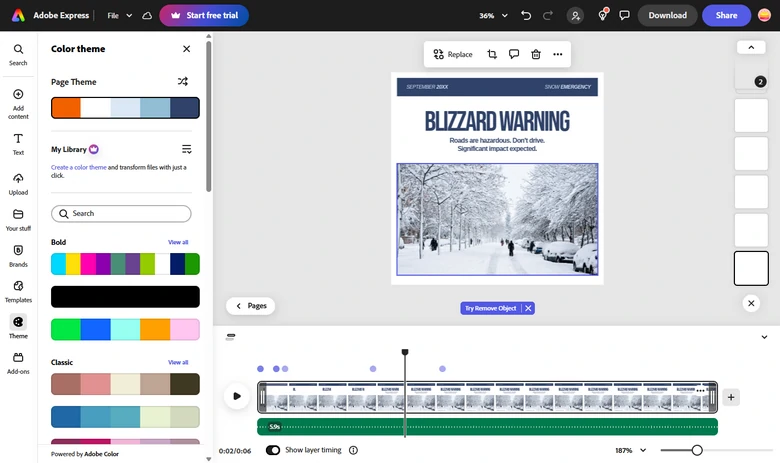Click the Download button

(x=668, y=15)
